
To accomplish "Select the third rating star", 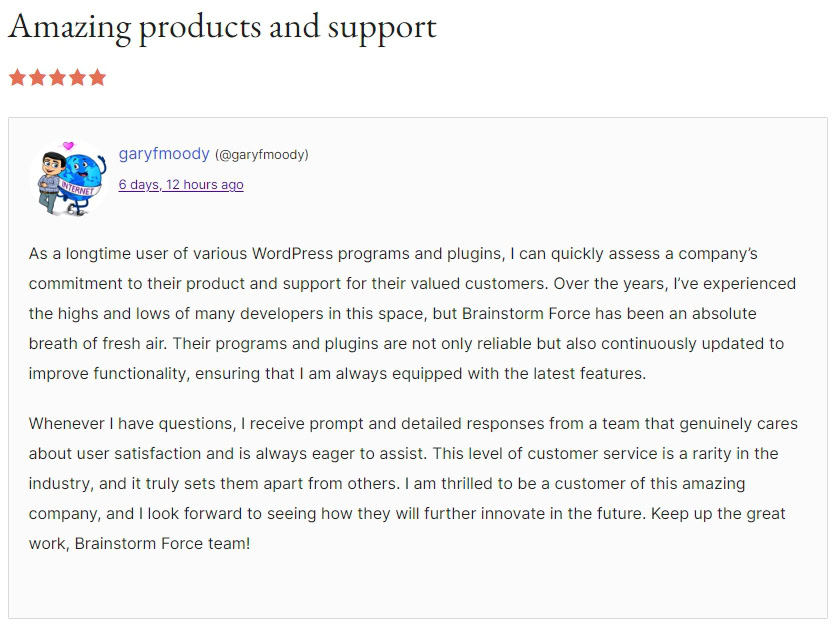I will [x=57, y=77].
